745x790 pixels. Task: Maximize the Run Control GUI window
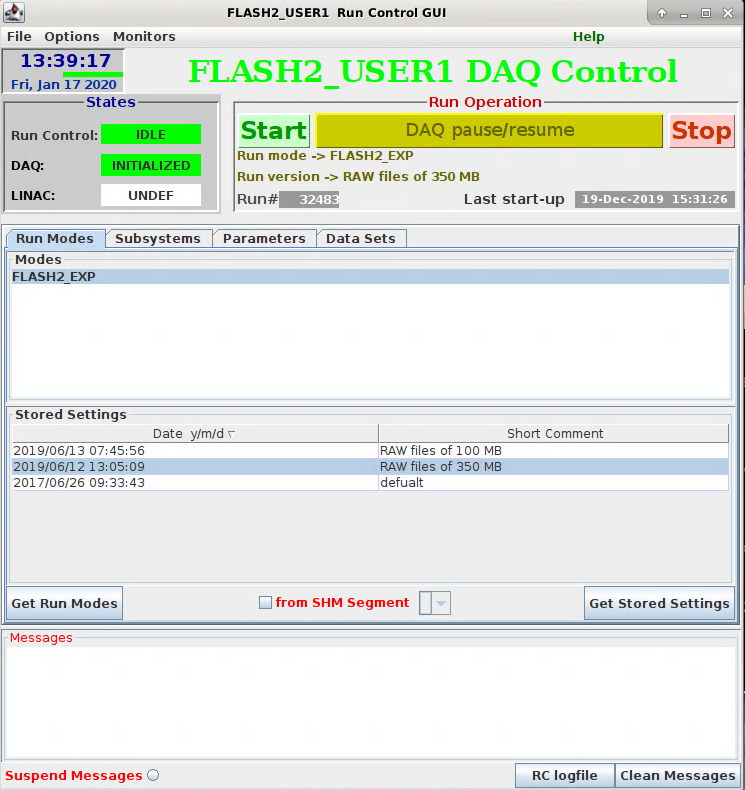(706, 13)
